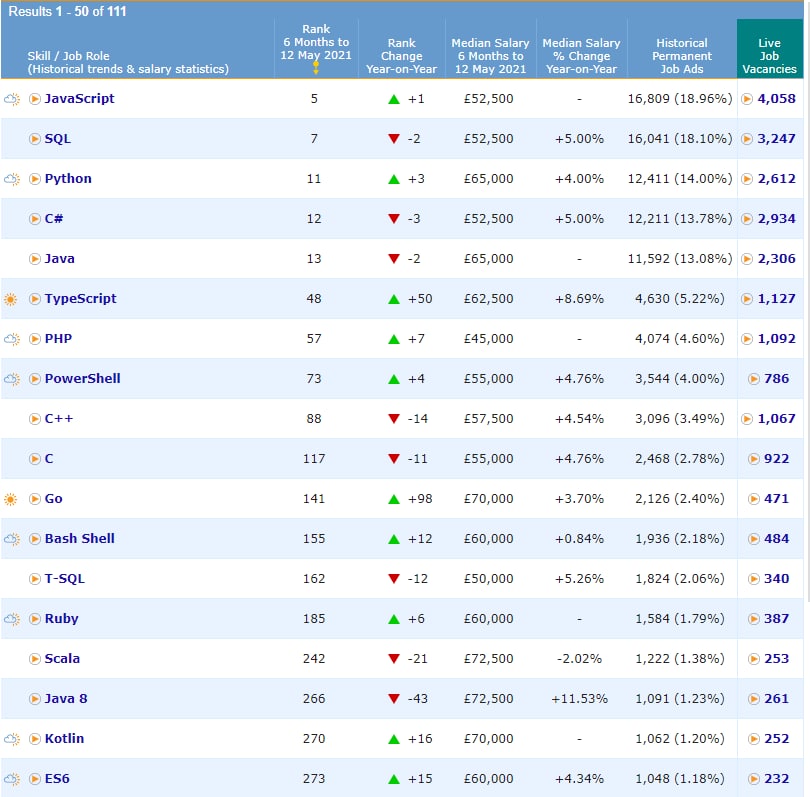Click the orange arrow icon beside TypeScript
This screenshot has width=810, height=797.
(x=35, y=299)
